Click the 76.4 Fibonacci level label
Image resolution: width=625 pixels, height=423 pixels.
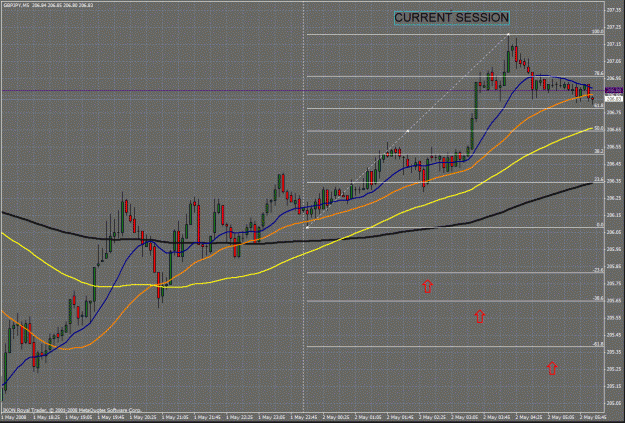pos(599,73)
